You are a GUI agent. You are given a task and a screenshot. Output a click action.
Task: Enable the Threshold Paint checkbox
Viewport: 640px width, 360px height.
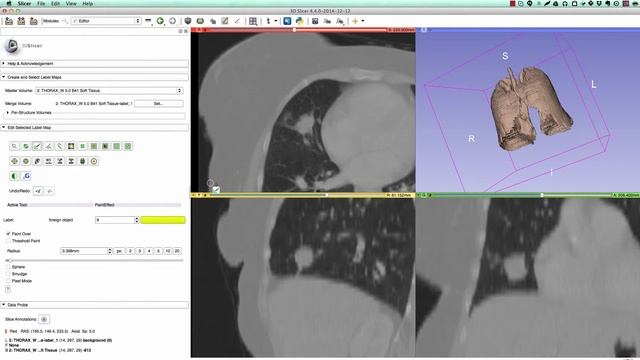tap(8, 241)
